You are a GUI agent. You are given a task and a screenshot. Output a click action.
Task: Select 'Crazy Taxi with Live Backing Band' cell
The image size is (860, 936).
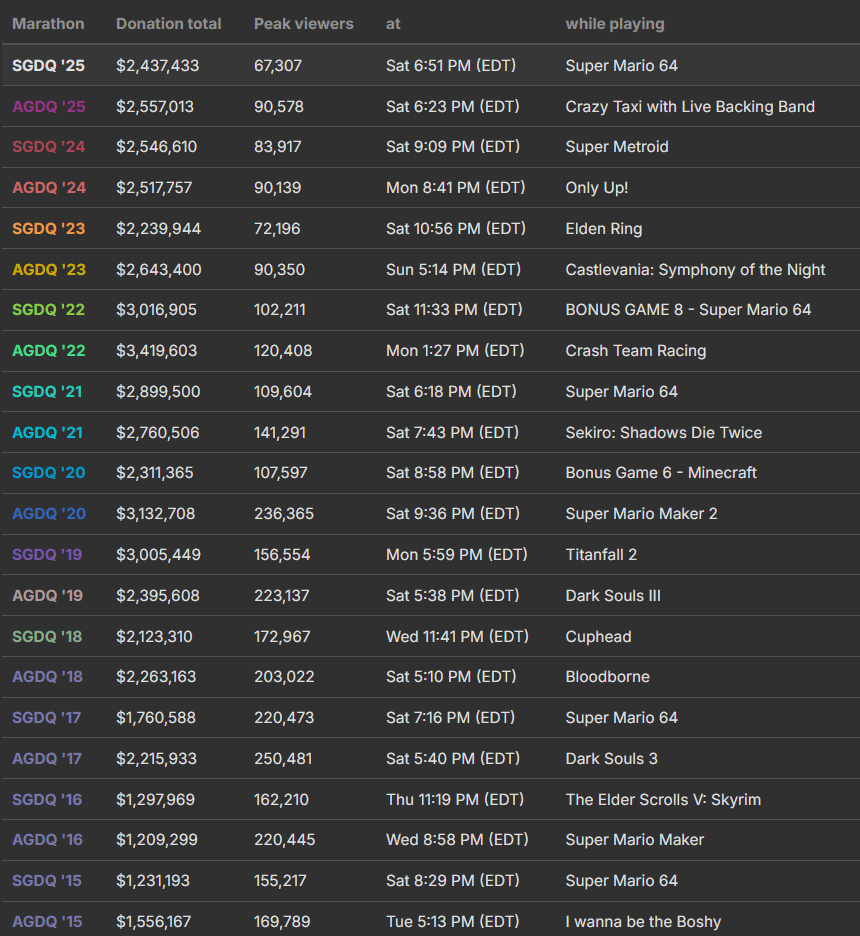point(690,106)
